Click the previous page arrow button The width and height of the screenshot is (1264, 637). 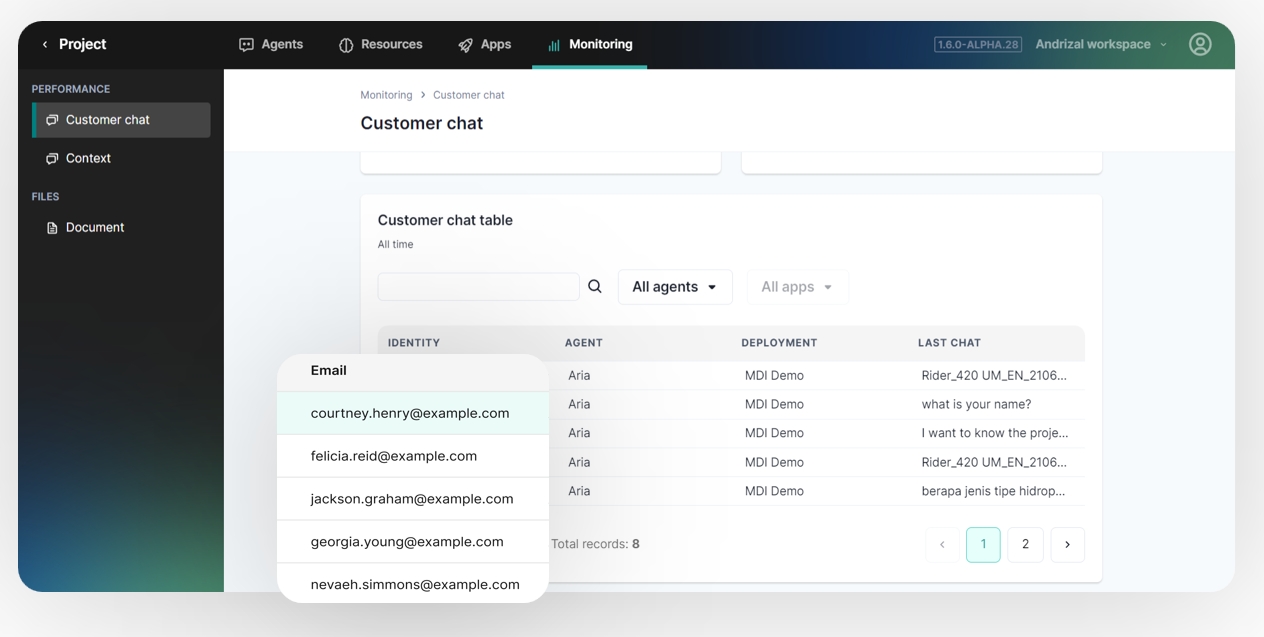pos(942,544)
